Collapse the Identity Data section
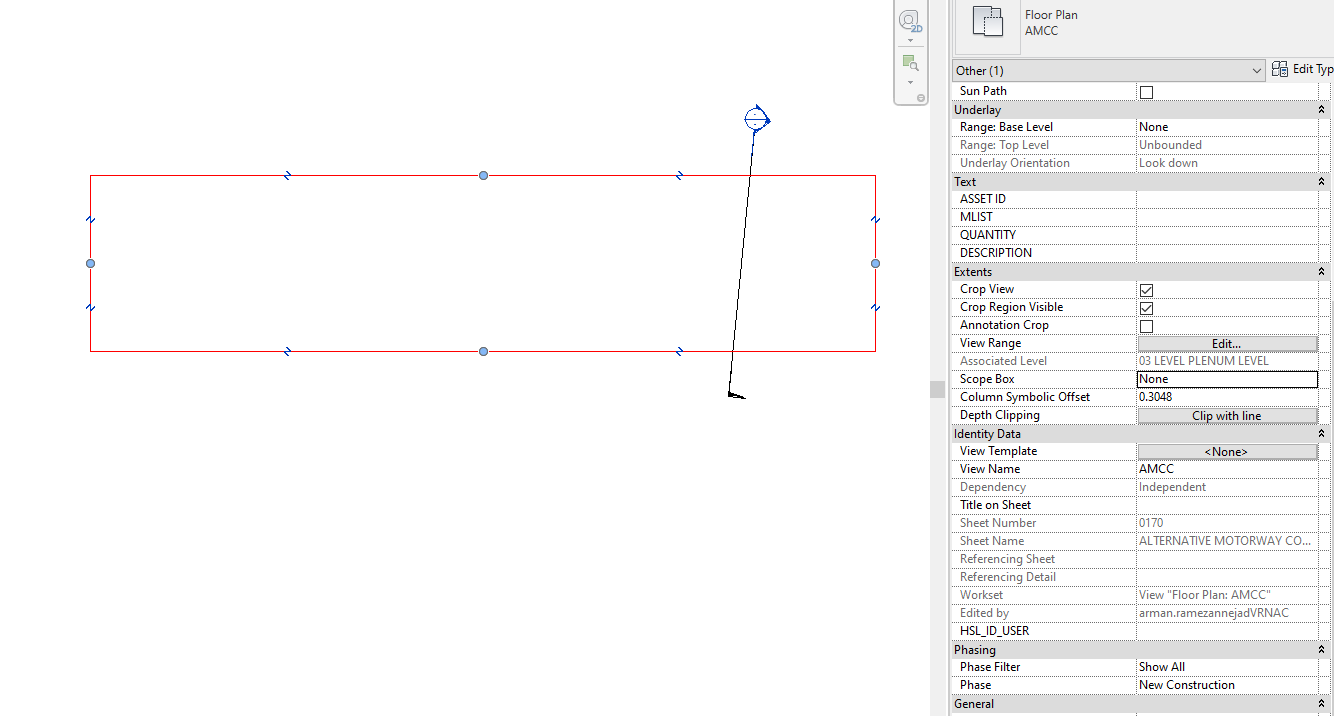Image resolution: width=1334 pixels, height=716 pixels. (x=1321, y=433)
